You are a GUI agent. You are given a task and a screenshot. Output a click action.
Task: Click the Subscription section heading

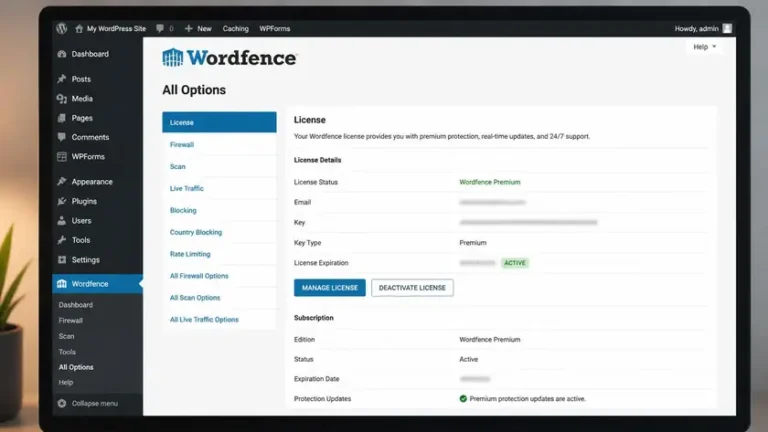pyautogui.click(x=313, y=317)
